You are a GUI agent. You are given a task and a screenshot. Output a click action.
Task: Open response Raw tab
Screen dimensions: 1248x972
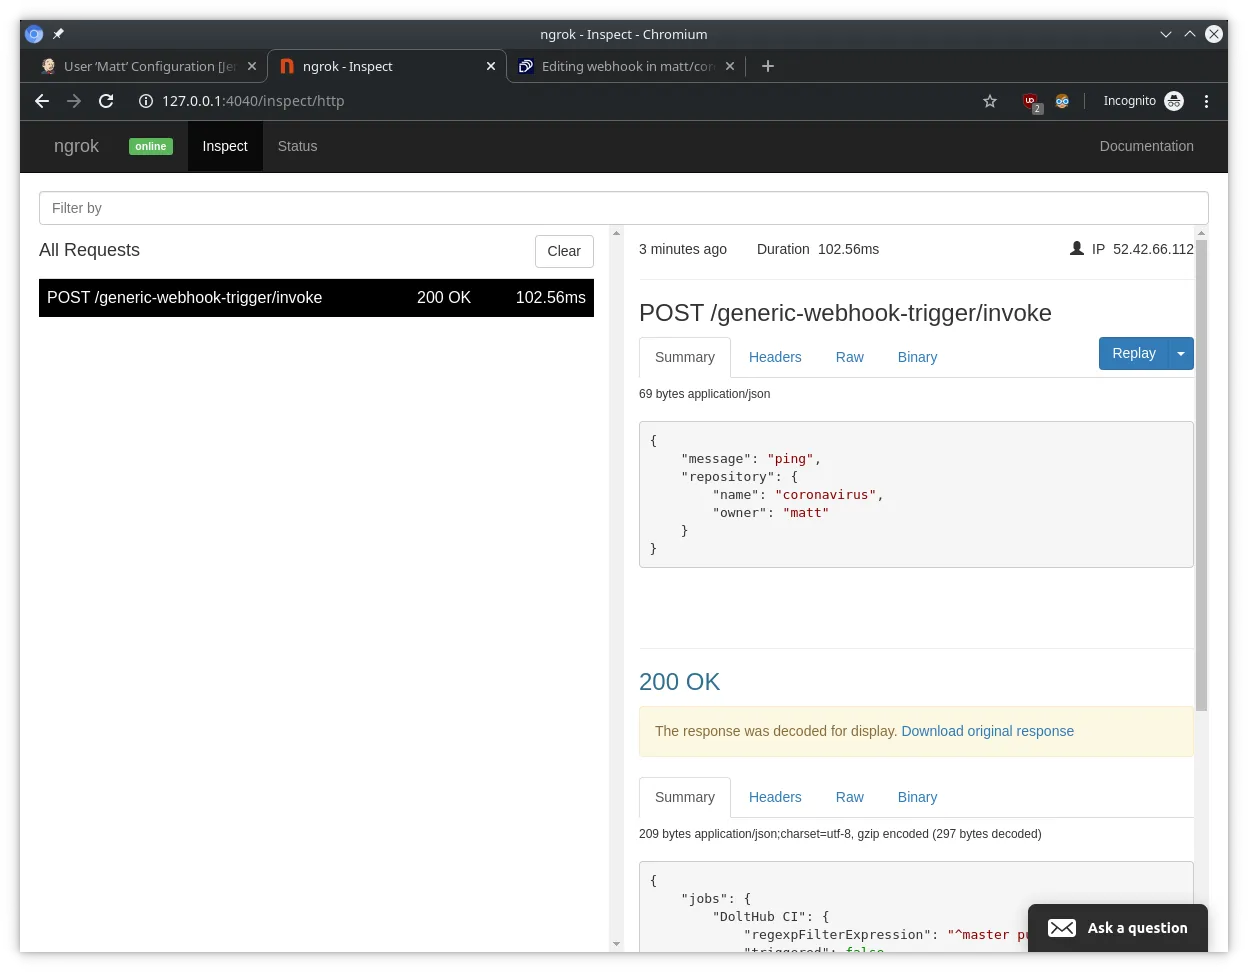tap(849, 797)
